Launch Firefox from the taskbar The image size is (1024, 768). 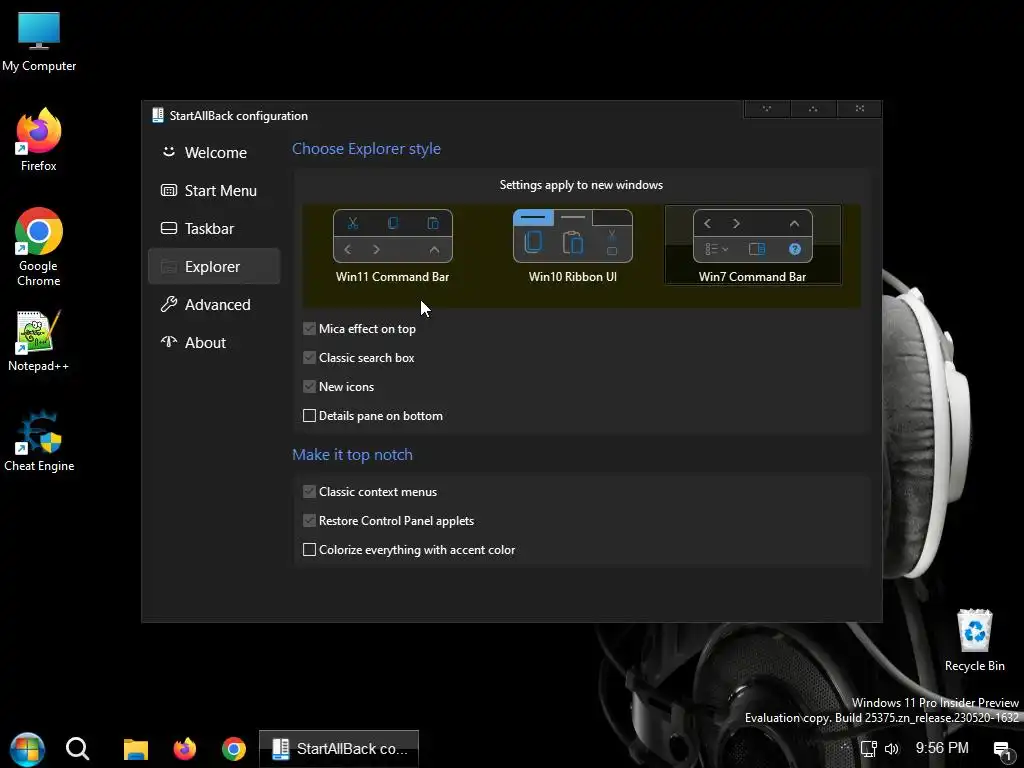coord(185,749)
